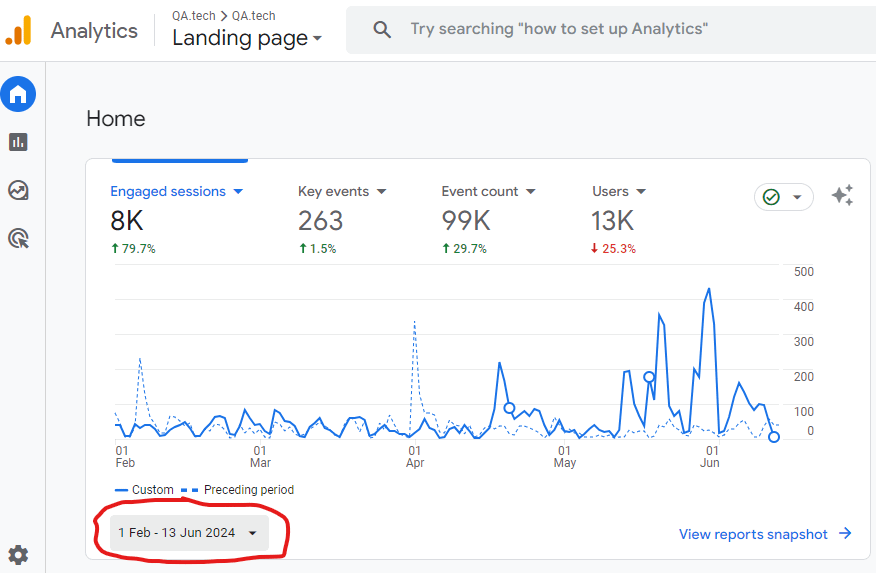
Task: Click the Insights sparkle icon
Action: [x=842, y=196]
